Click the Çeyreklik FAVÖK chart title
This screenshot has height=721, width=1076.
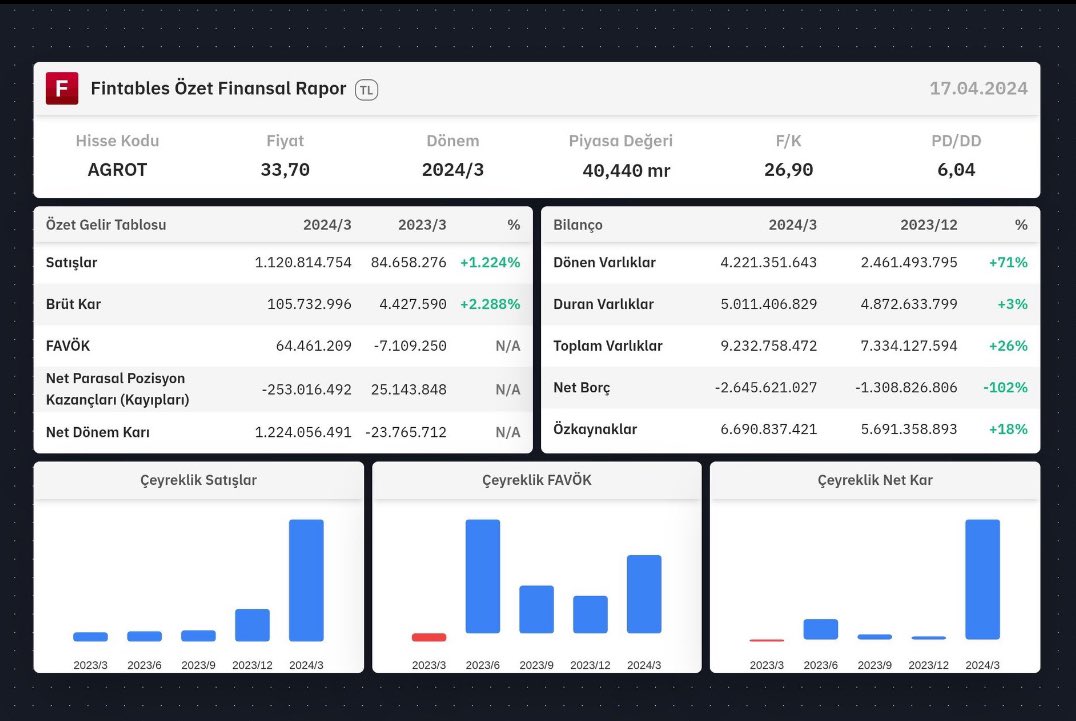(537, 480)
